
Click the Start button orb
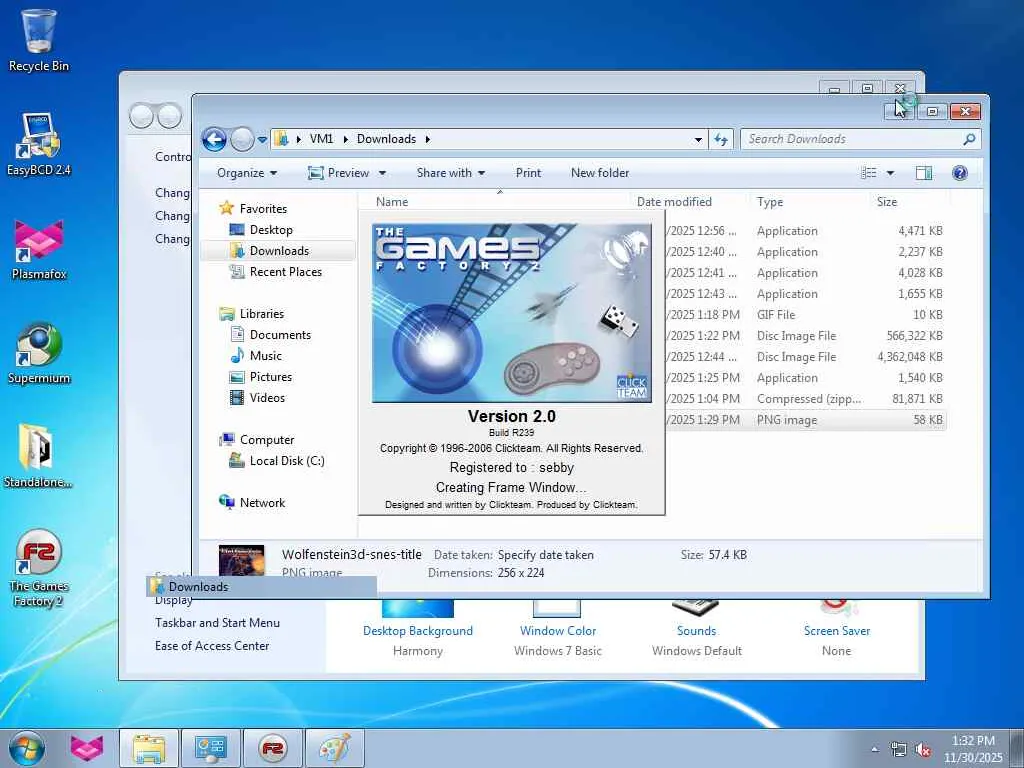[x=26, y=748]
